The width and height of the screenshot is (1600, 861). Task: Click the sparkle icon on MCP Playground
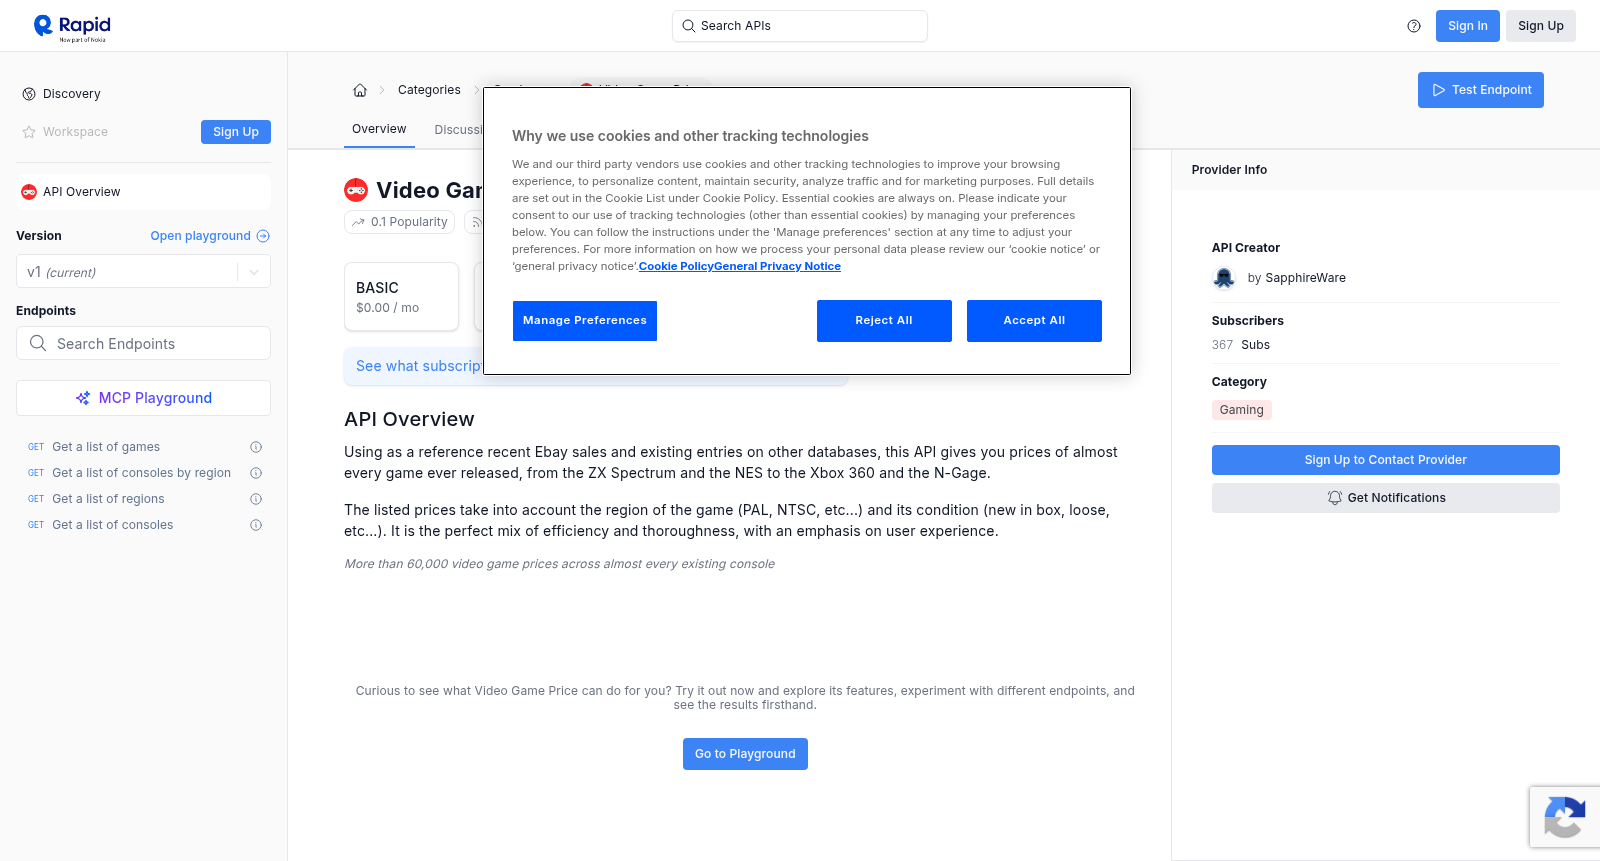point(83,398)
